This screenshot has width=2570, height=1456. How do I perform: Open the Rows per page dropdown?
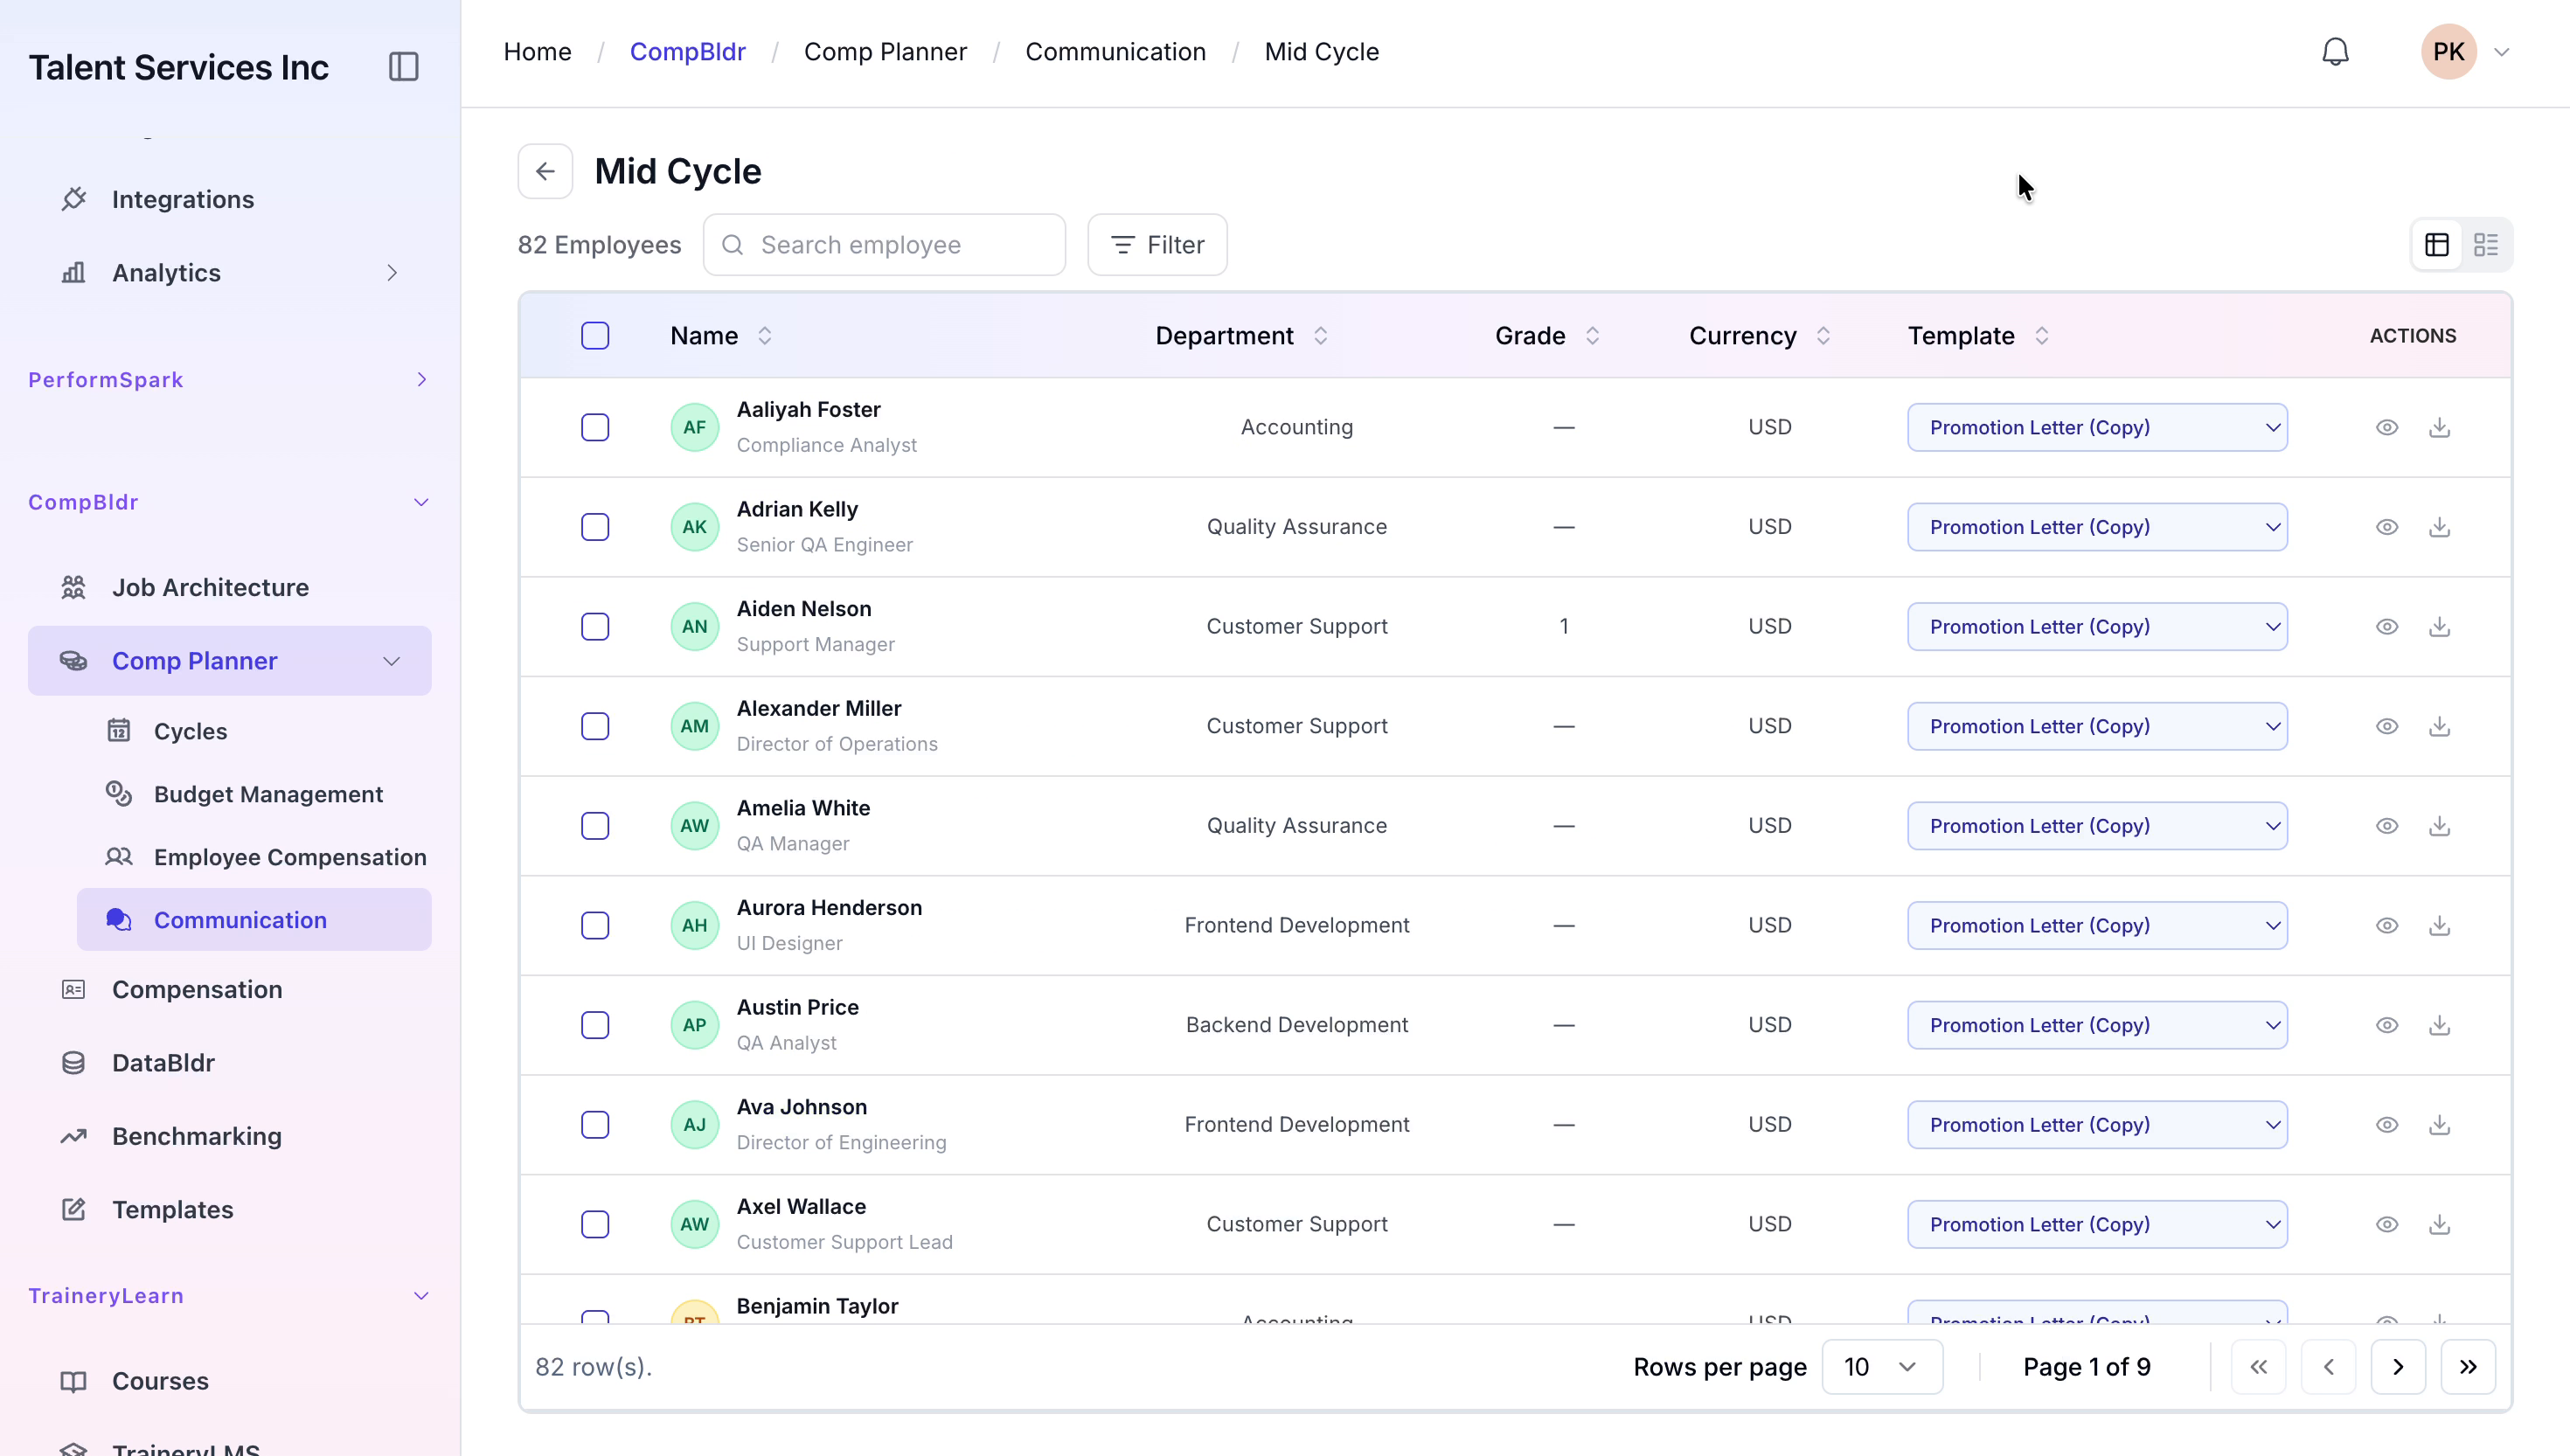pyautogui.click(x=1881, y=1367)
